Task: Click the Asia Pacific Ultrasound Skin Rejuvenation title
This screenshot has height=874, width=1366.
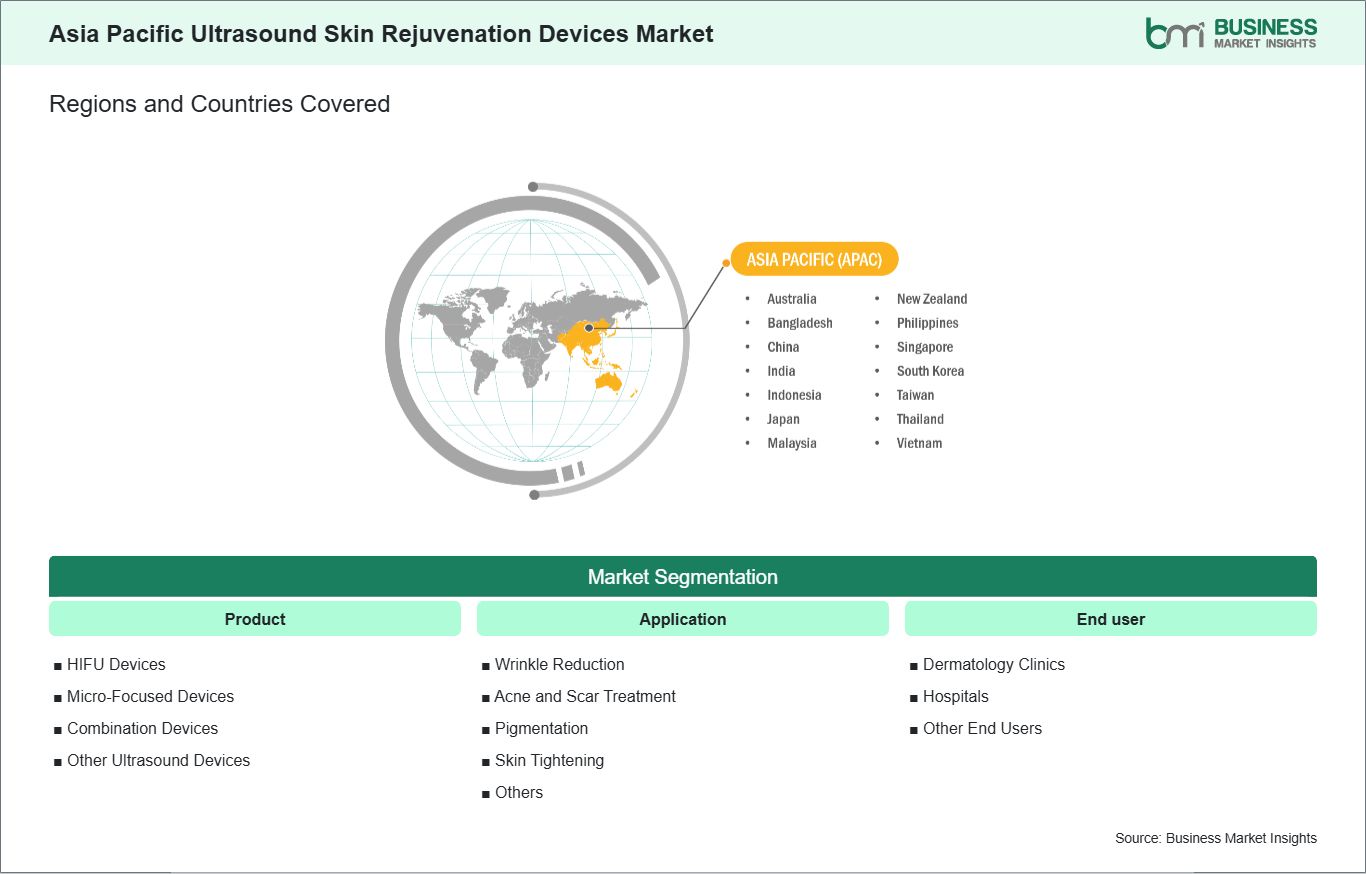Action: pyautogui.click(x=381, y=34)
